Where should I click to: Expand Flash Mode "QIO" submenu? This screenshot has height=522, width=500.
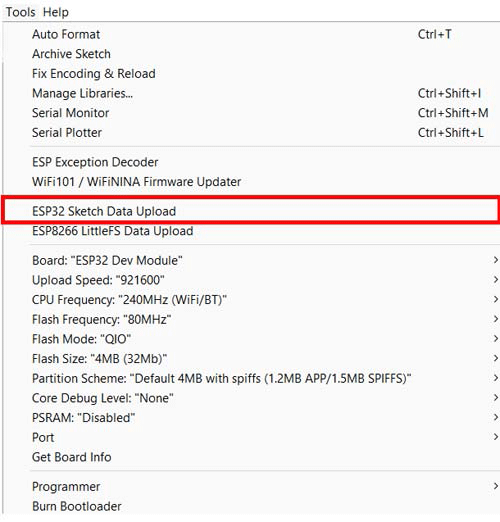[251, 339]
